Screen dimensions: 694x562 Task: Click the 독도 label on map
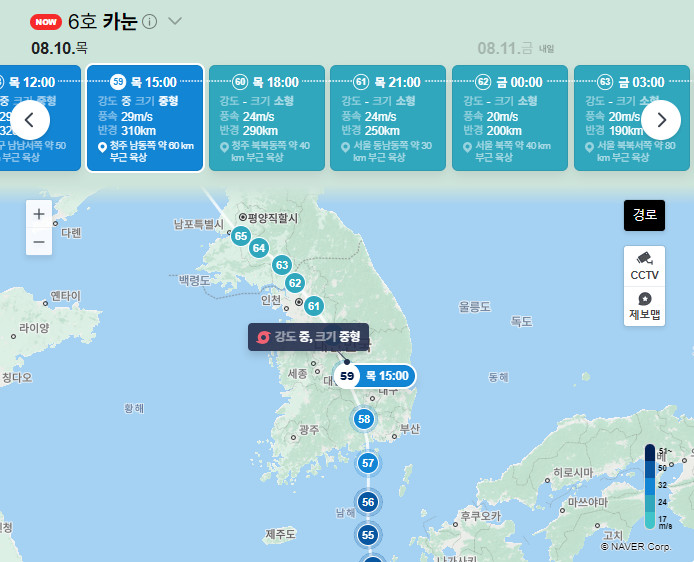521,321
